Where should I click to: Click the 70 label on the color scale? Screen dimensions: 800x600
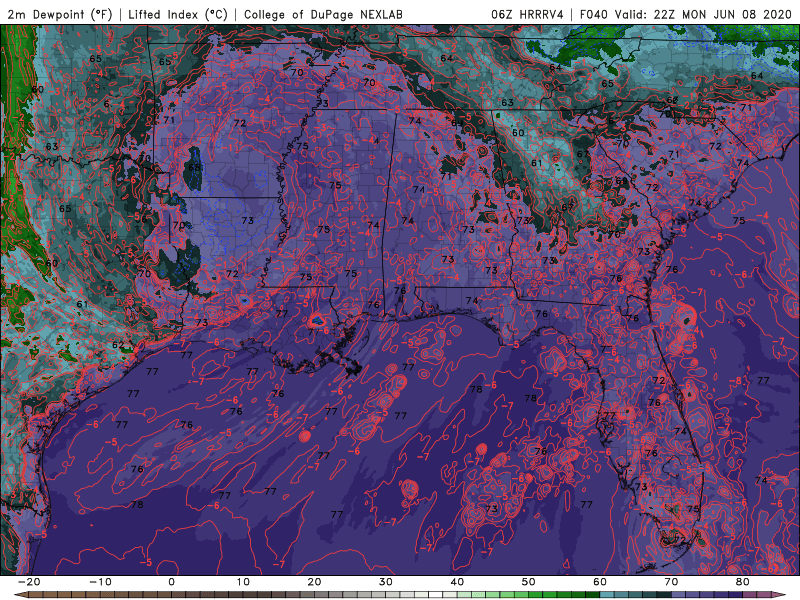click(671, 582)
